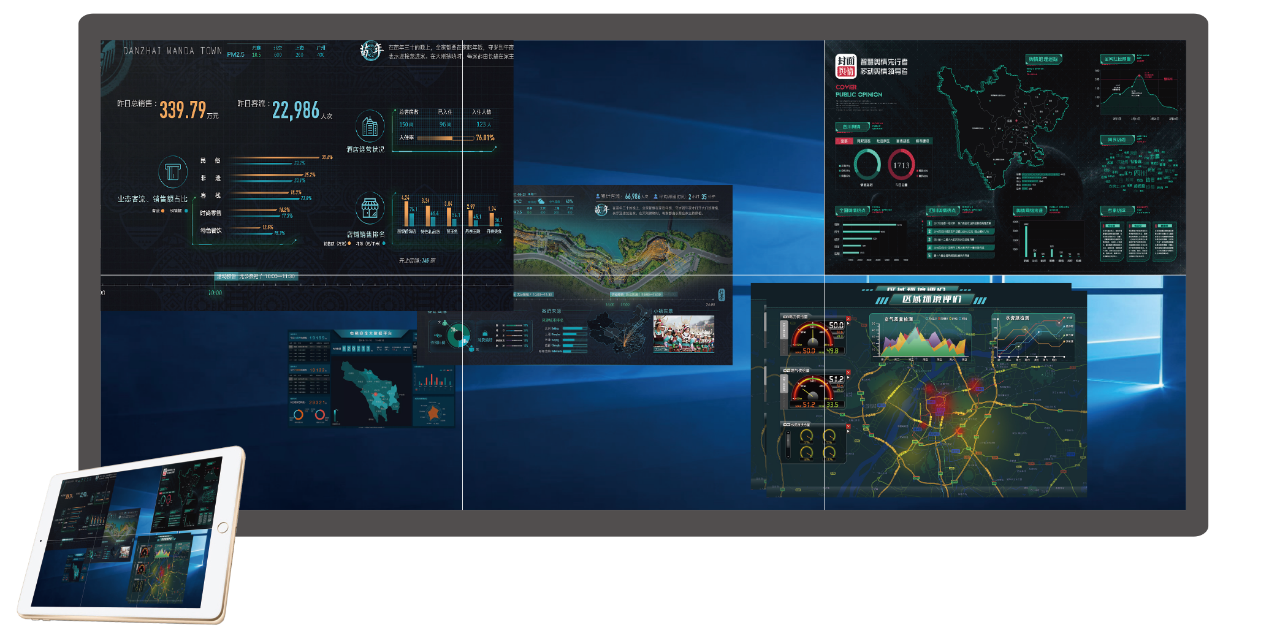Click the colorful area chart in traffic dashboard
The image size is (1269, 641).
(x=922, y=340)
